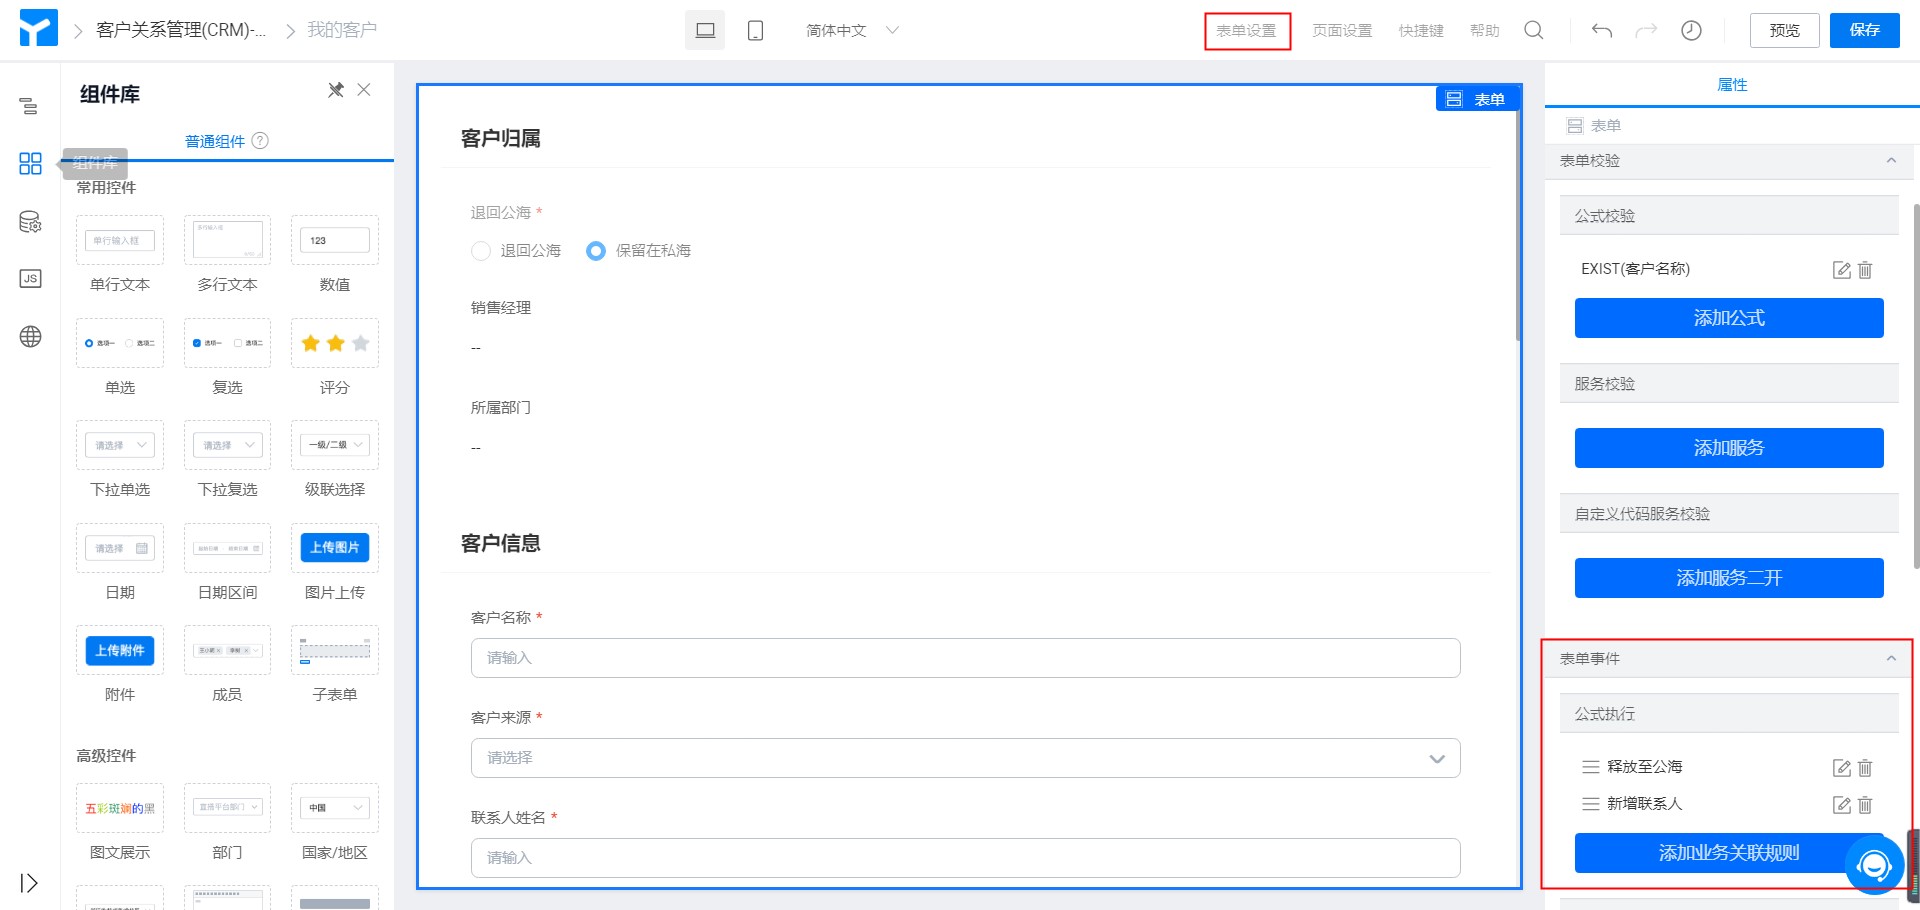This screenshot has width=1920, height=910.
Task: Click the 保存 button
Action: pyautogui.click(x=1865, y=30)
